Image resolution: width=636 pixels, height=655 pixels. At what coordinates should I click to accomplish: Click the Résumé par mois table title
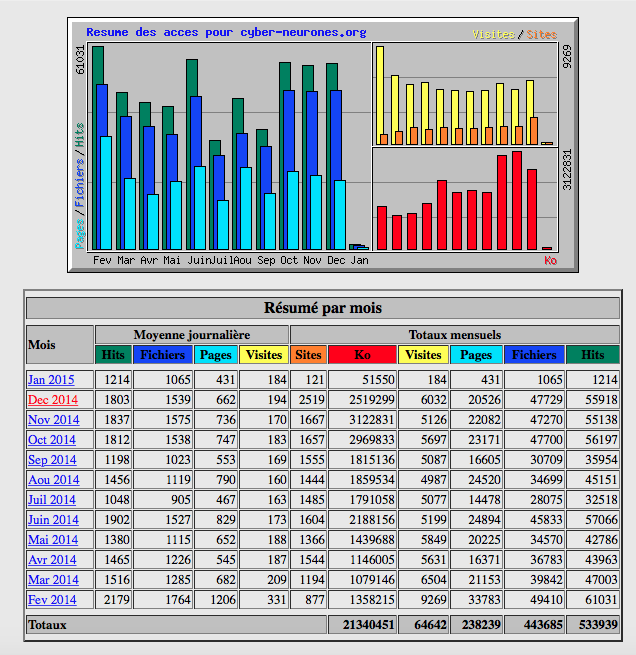pyautogui.click(x=322, y=308)
